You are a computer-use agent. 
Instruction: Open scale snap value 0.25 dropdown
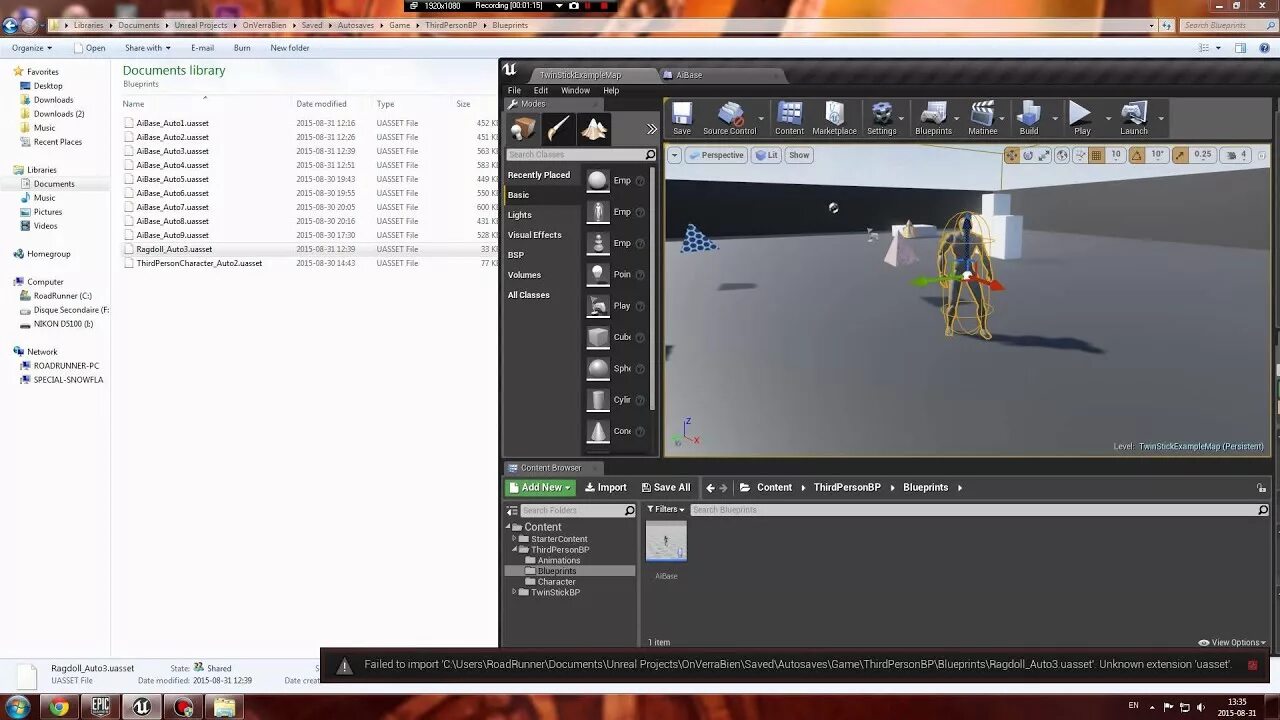pos(1203,155)
